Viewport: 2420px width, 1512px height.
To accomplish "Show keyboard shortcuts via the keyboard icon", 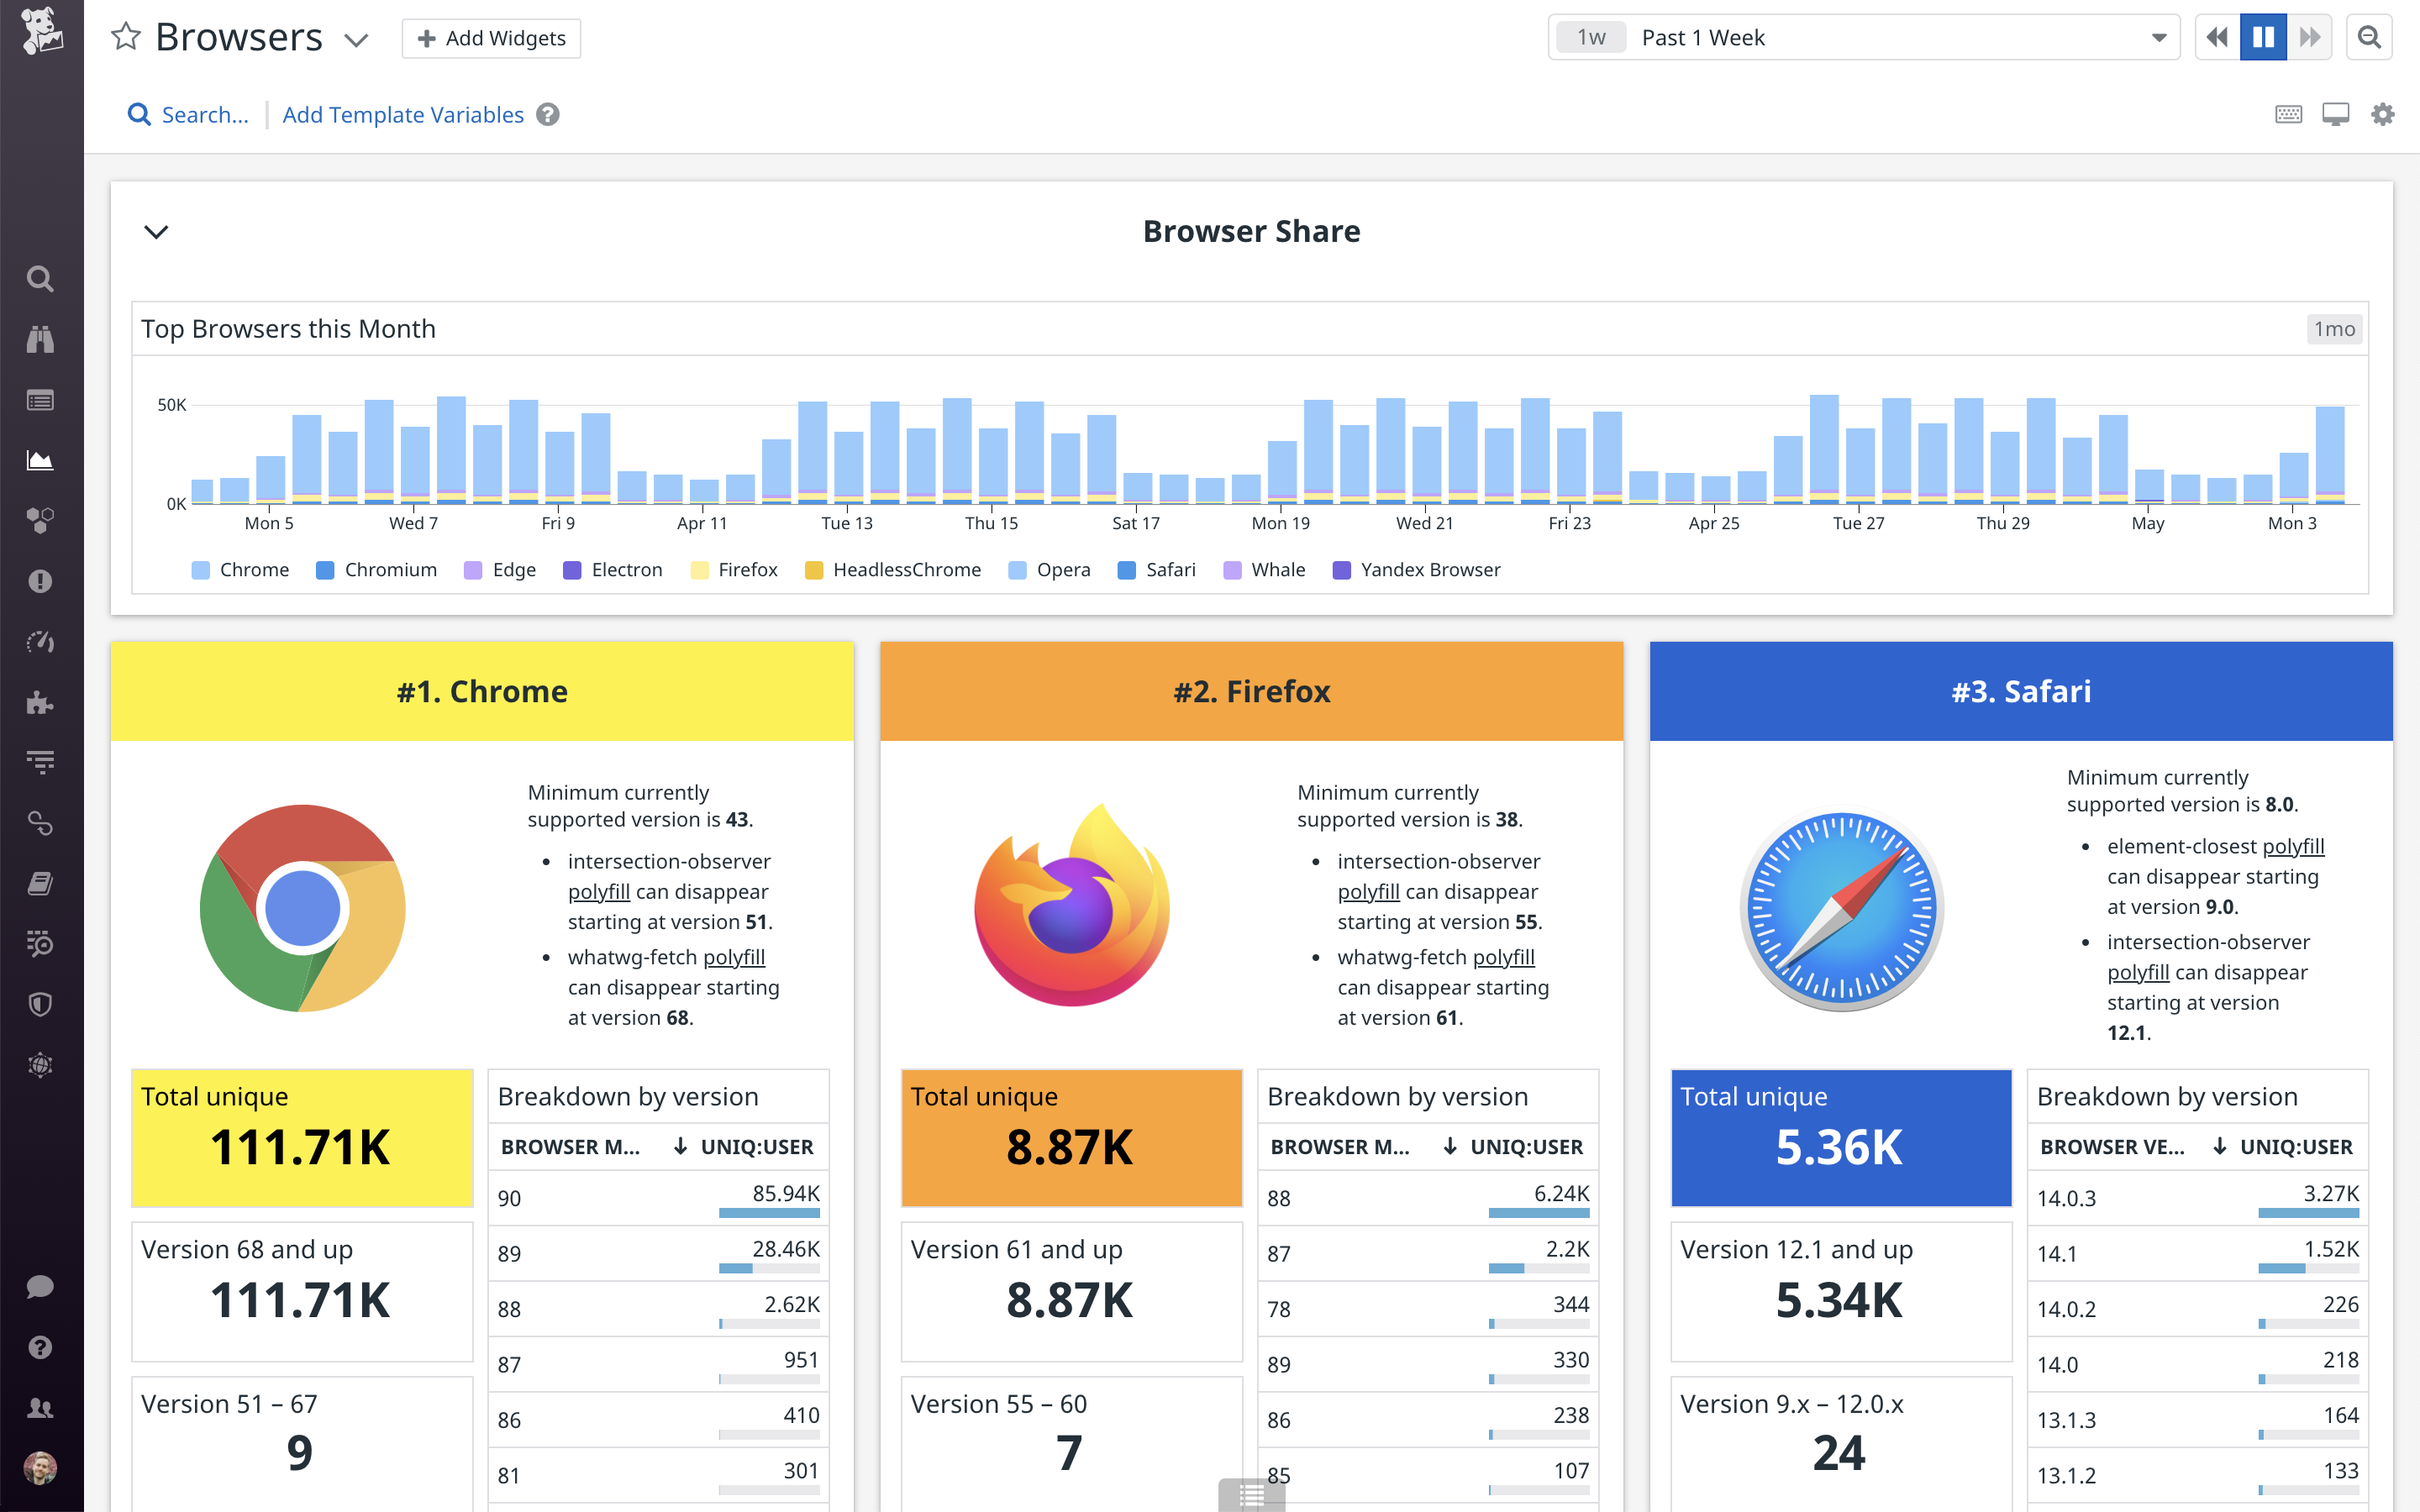I will 2288,114.
